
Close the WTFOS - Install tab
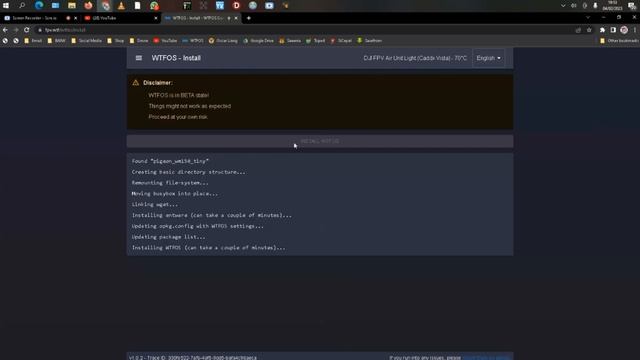pos(236,18)
